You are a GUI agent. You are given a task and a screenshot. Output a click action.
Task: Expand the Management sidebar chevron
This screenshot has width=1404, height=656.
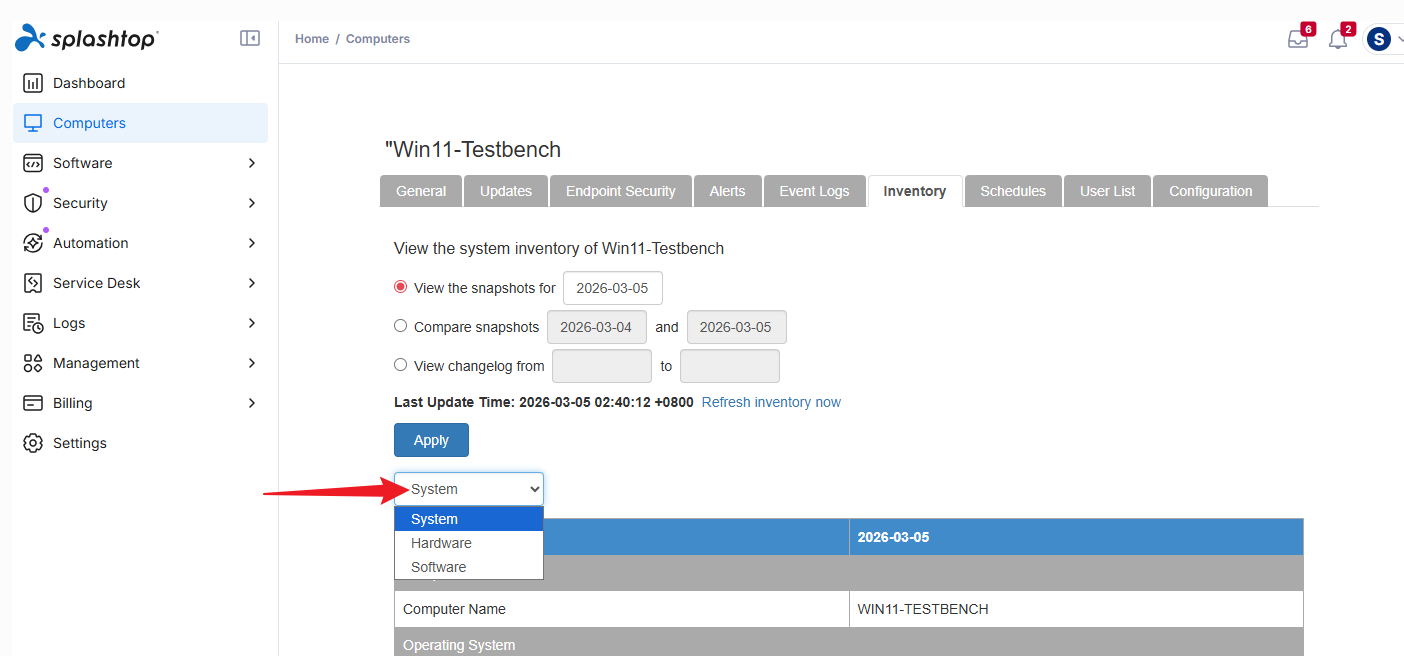tap(252, 363)
